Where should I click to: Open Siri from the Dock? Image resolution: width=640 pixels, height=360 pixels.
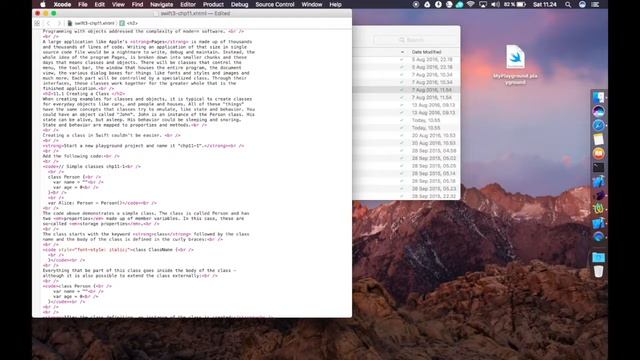pos(598,111)
